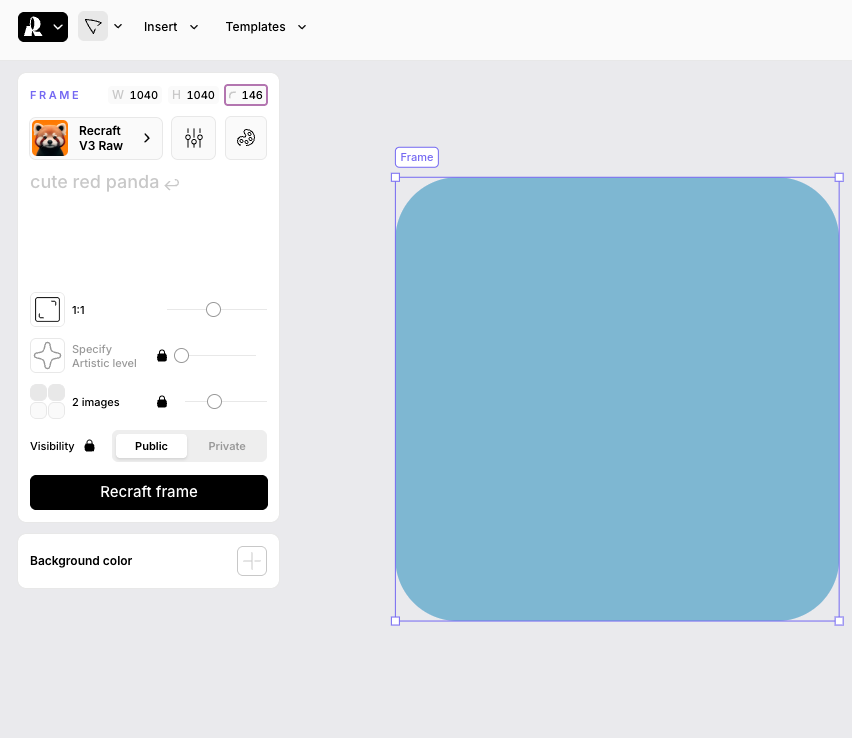Click the cute red panda prompt field
The height and width of the screenshot is (738, 852).
pos(148,228)
